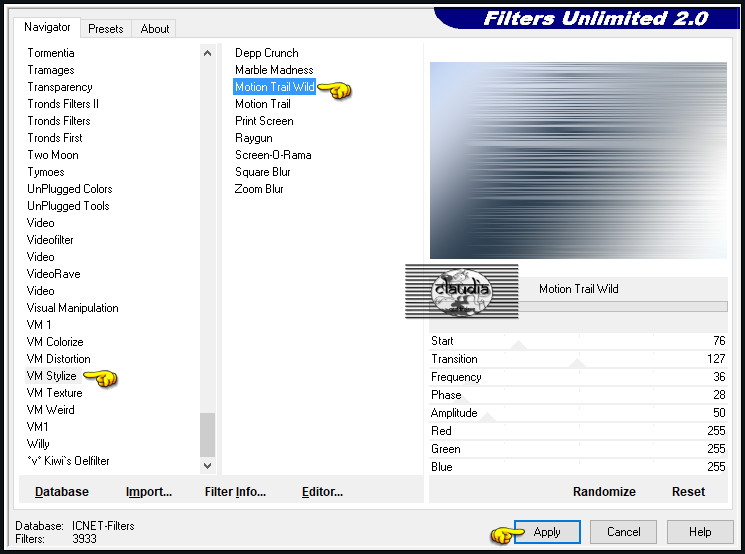Image resolution: width=745 pixels, height=554 pixels.
Task: Choose the Marble Madness filter
Action: tap(274, 70)
